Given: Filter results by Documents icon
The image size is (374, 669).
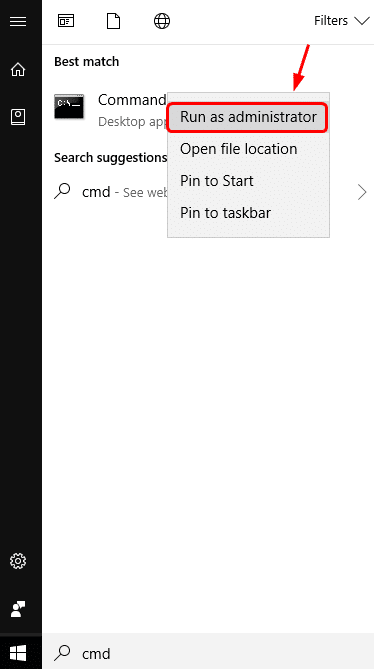Looking at the screenshot, I should [113, 21].
